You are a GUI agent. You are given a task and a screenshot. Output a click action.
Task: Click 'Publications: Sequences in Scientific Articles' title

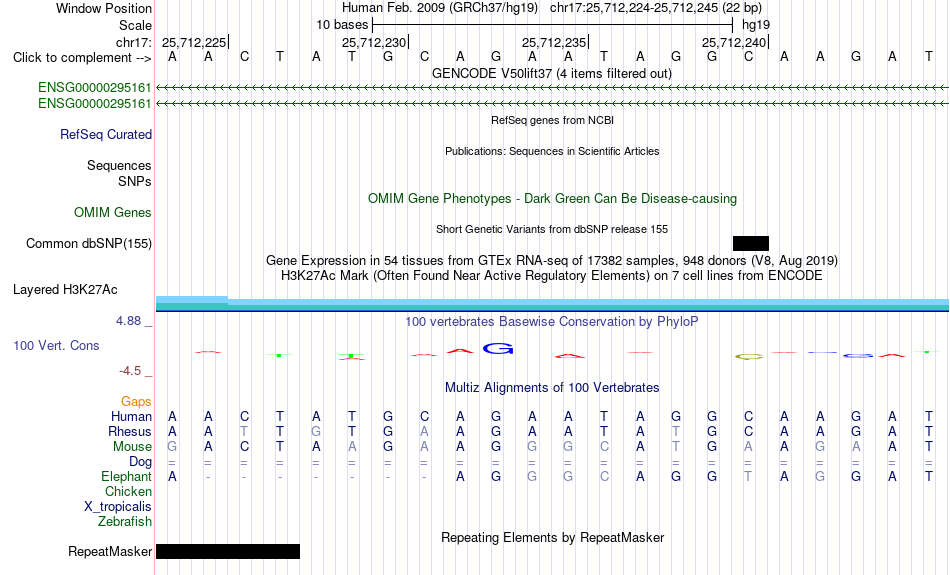(552, 151)
